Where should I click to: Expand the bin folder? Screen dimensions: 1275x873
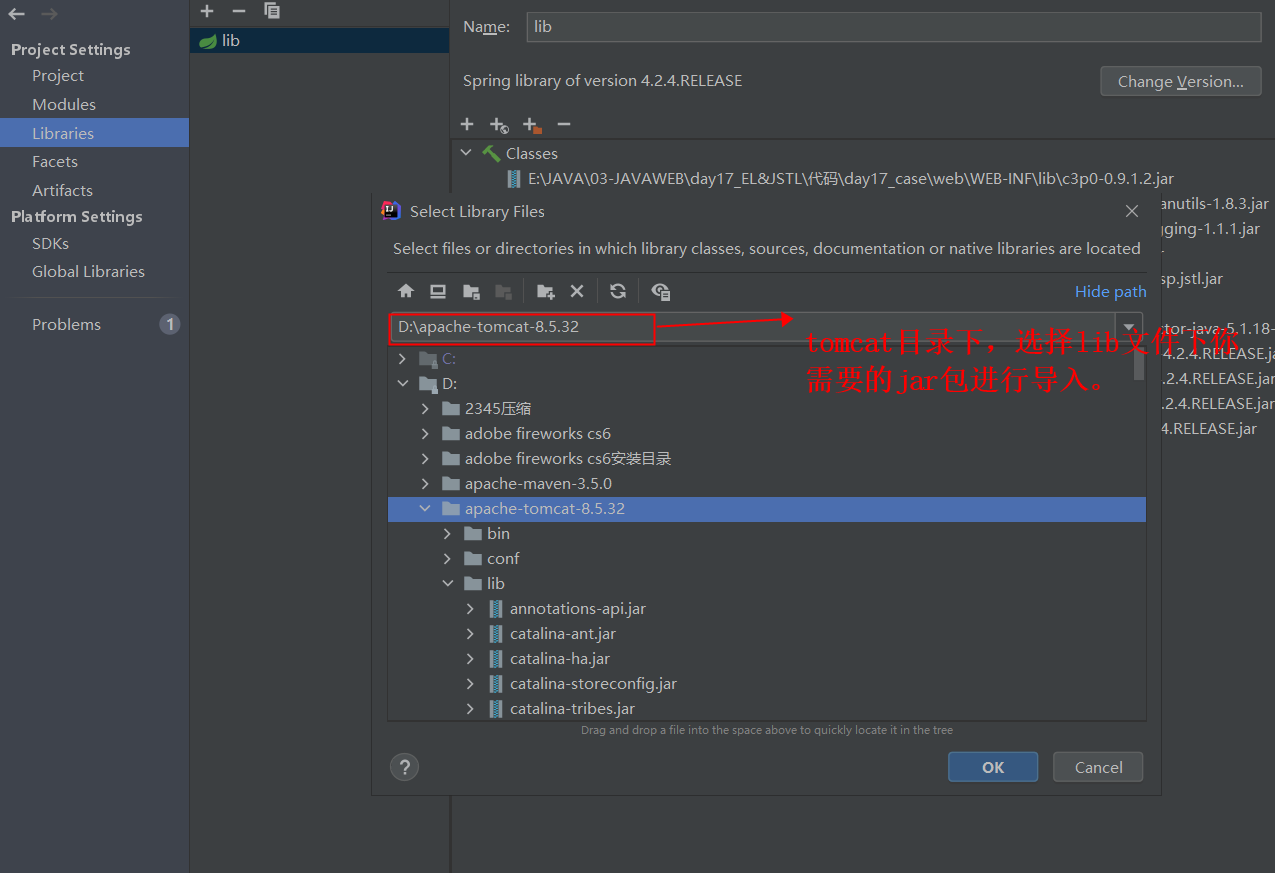coord(447,534)
